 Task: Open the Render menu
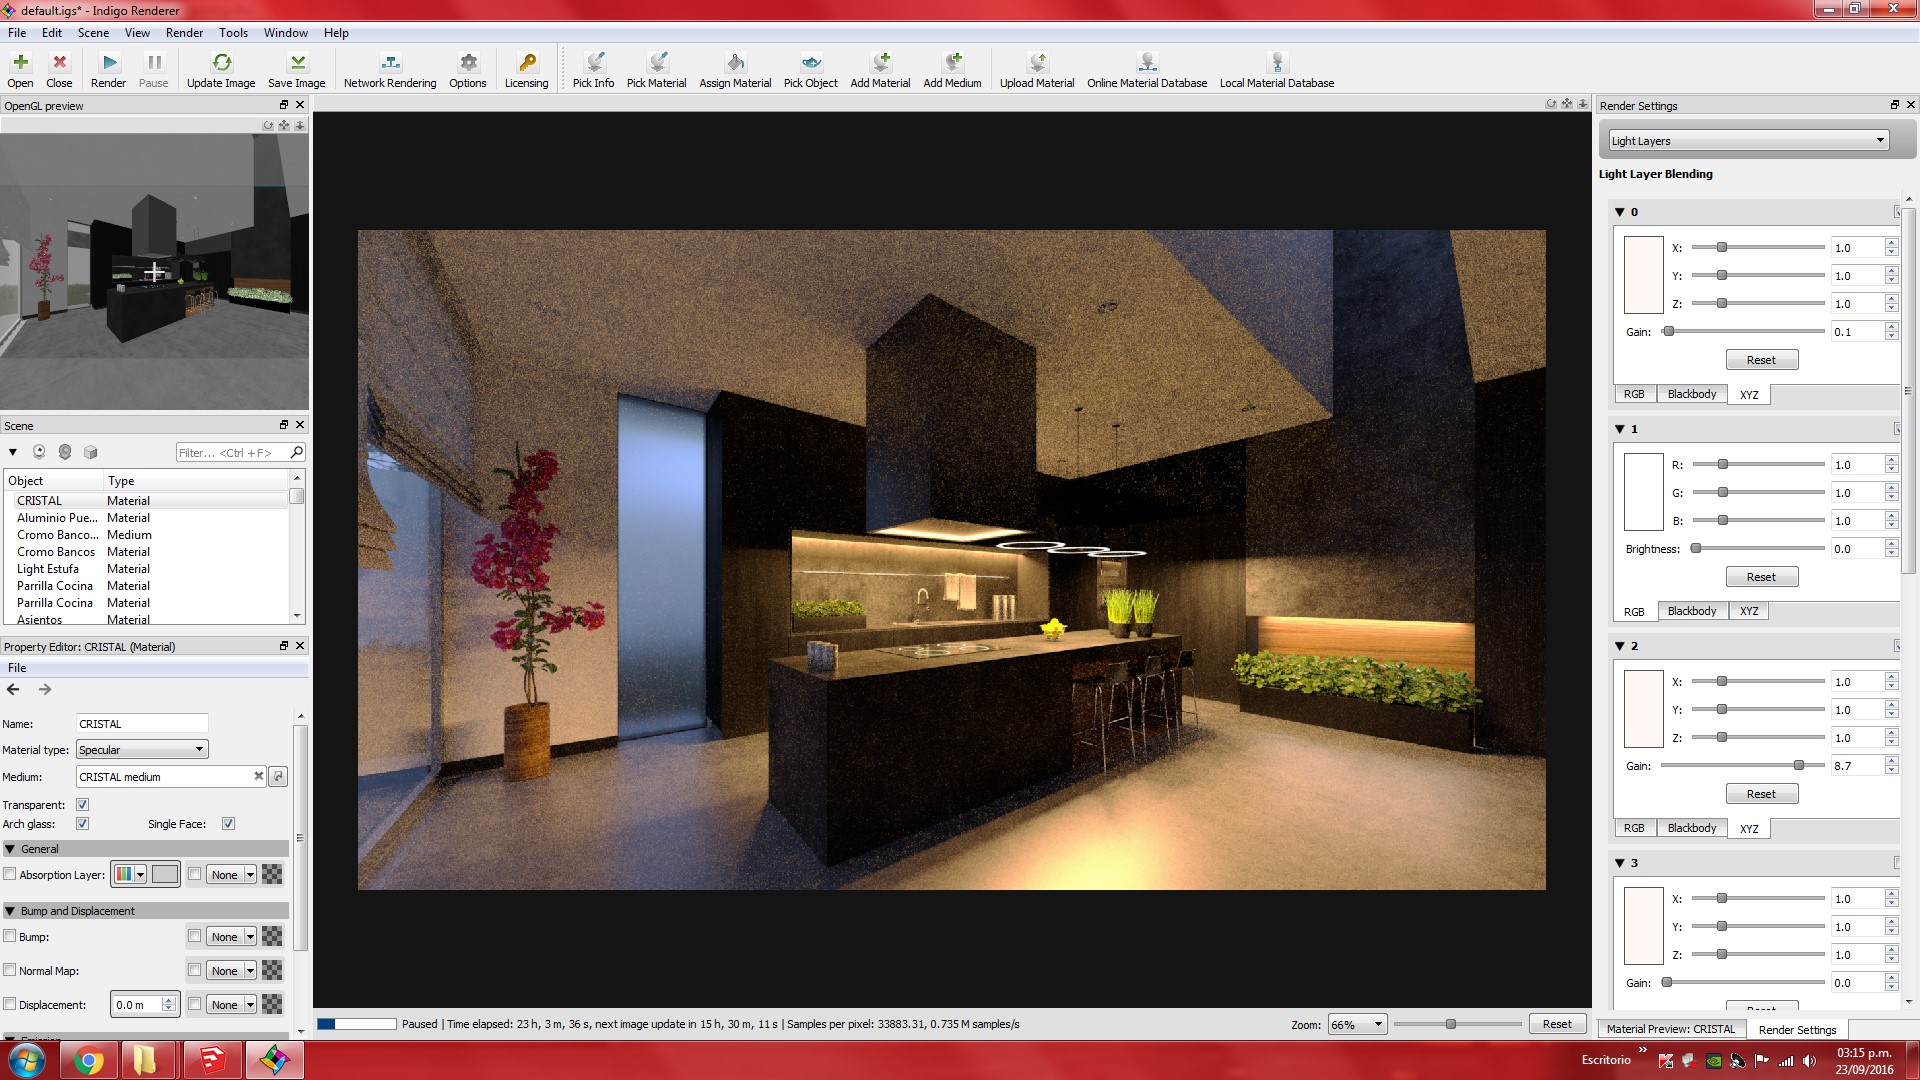click(x=184, y=33)
